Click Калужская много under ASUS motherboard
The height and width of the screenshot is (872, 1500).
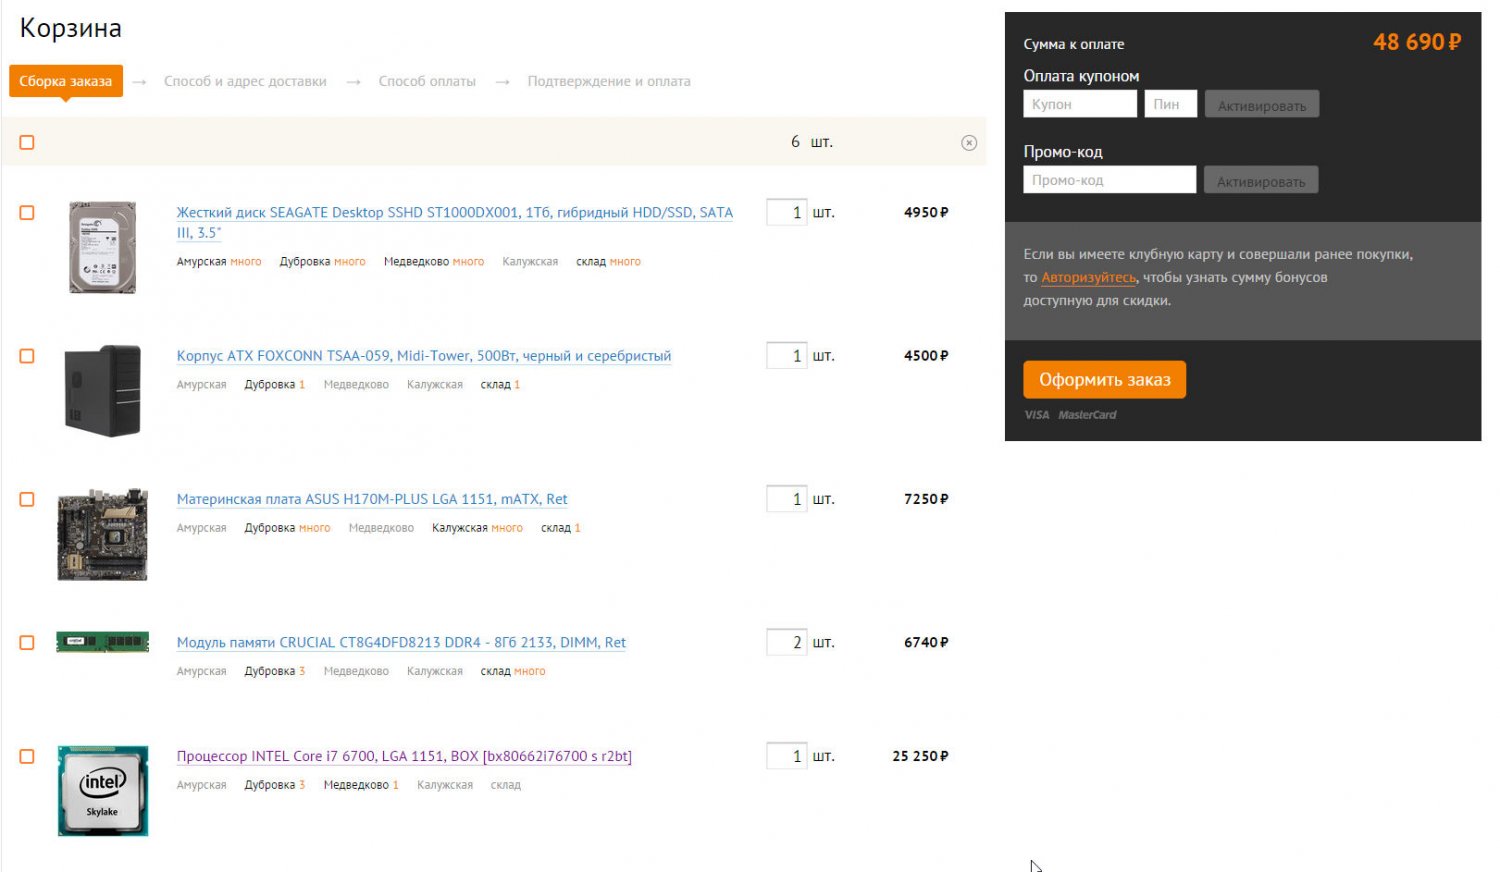(x=477, y=528)
